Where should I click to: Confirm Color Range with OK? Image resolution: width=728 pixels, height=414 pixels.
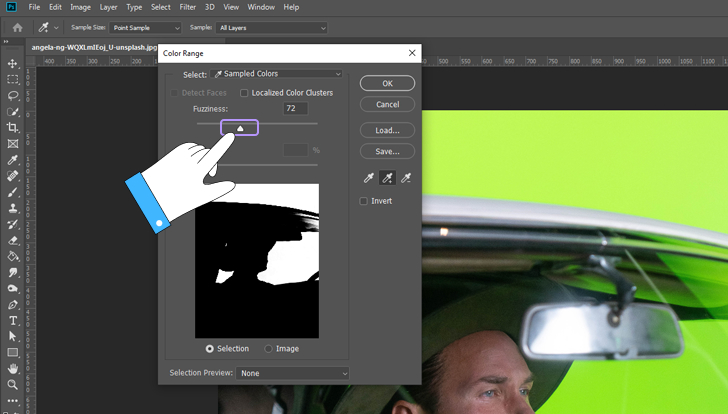point(387,84)
